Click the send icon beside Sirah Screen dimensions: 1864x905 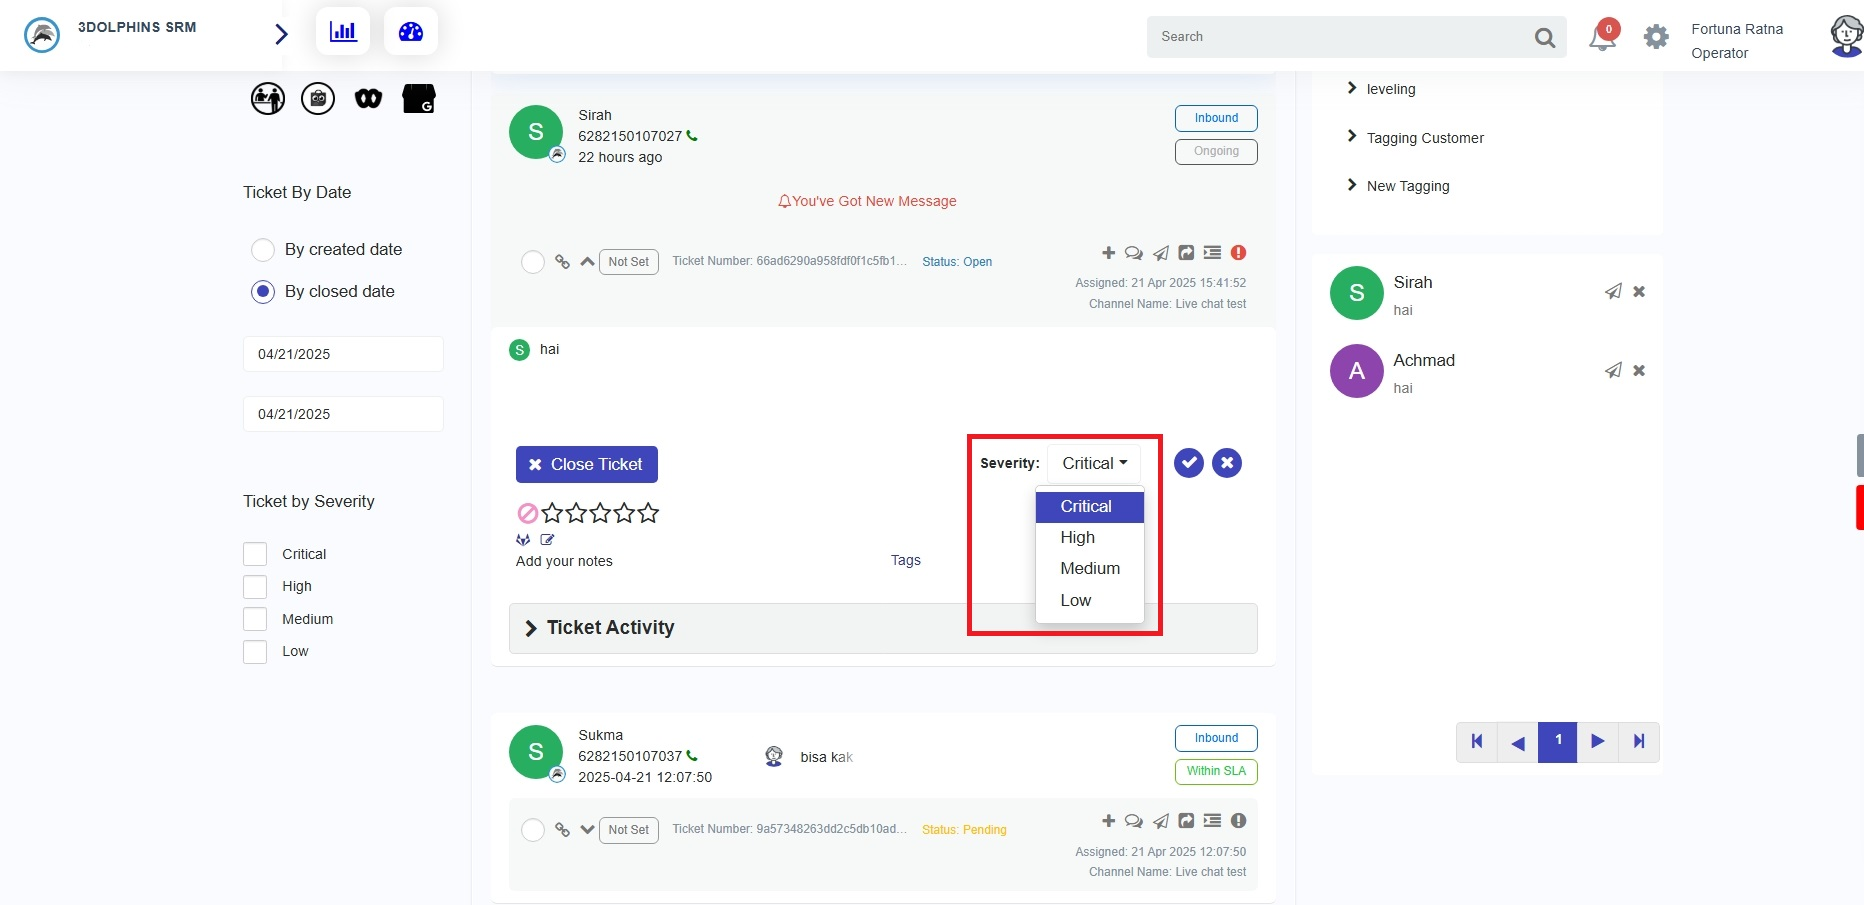pos(1613,291)
